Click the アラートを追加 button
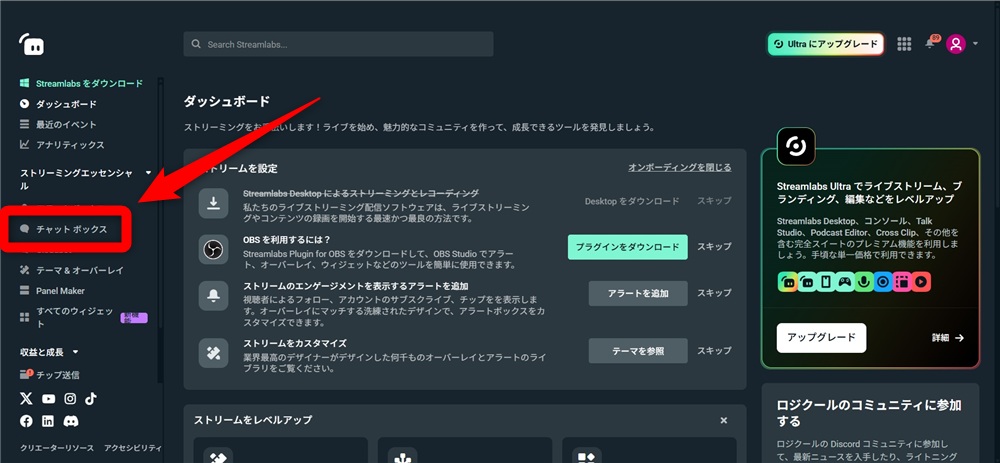The height and width of the screenshot is (463, 1000). (638, 293)
